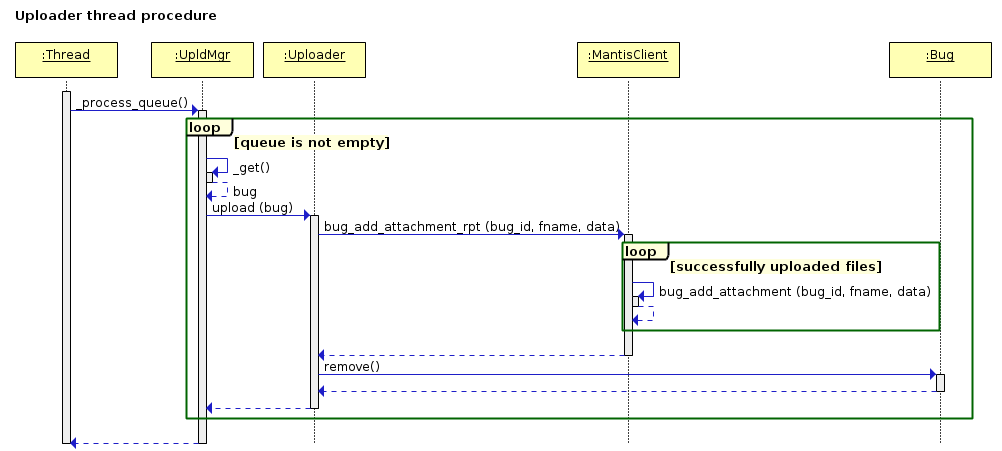Click the activation bar on the Bug lifeline
1002x451 pixels.
pos(940,382)
